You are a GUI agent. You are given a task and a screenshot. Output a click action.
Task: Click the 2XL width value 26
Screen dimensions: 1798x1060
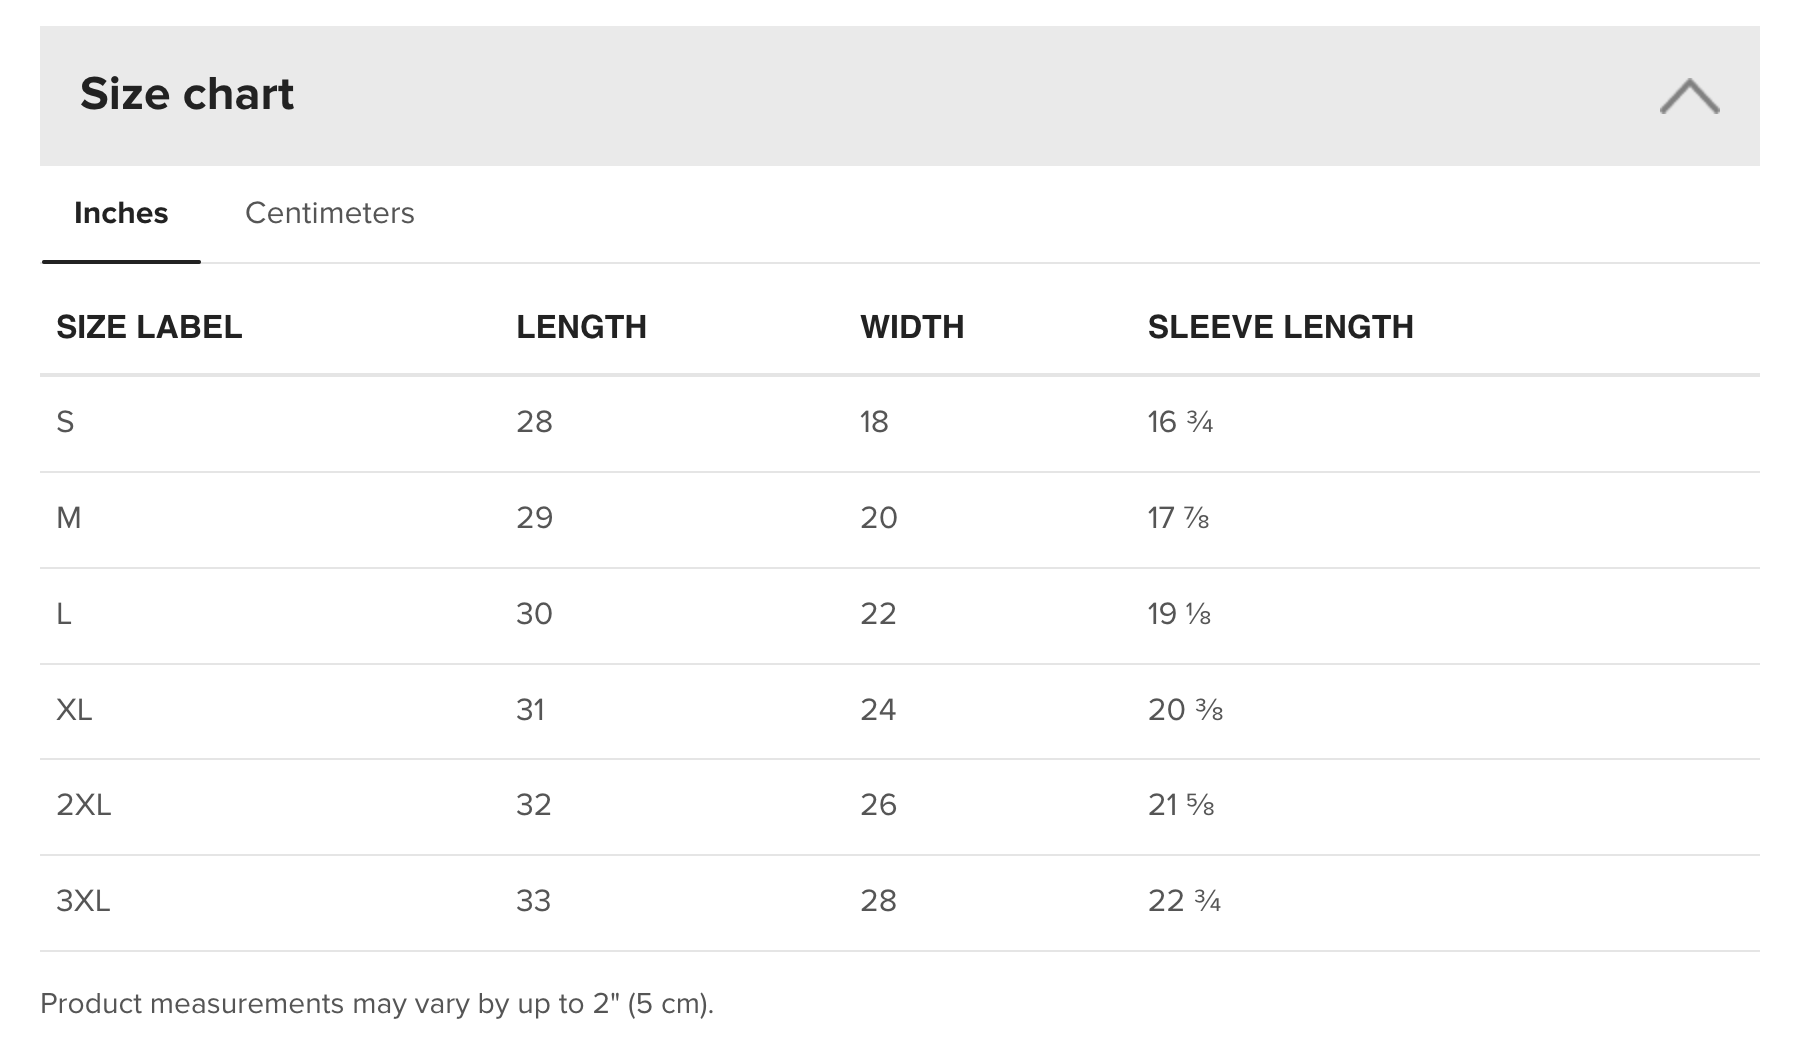[878, 805]
